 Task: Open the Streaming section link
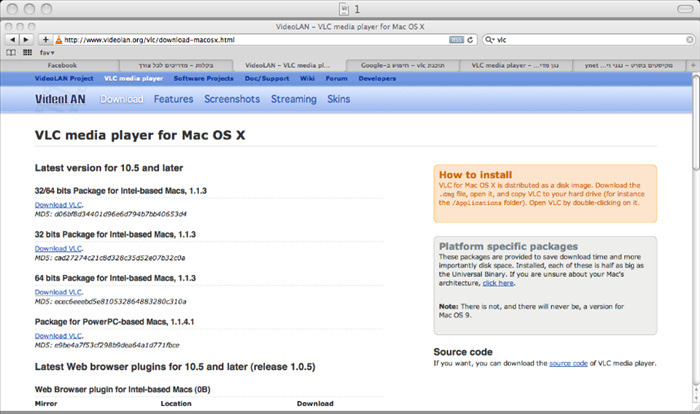tap(294, 99)
